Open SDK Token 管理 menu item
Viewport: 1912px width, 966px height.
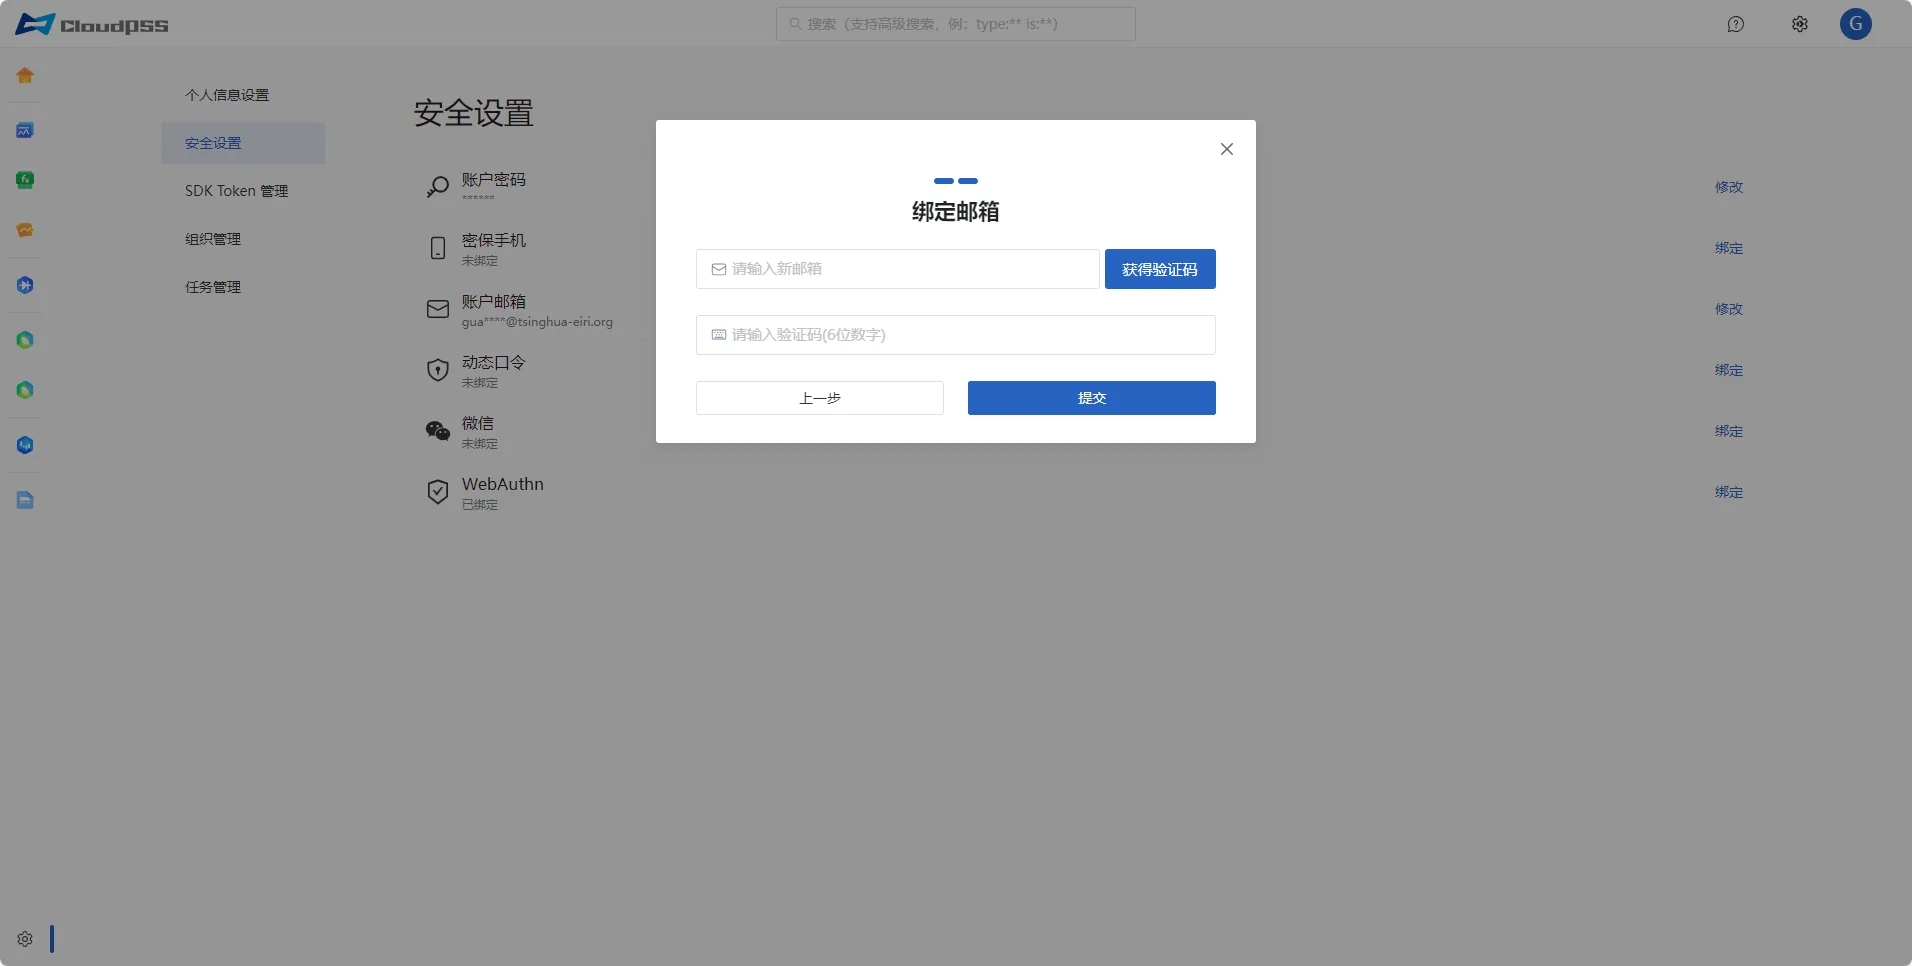(243, 191)
